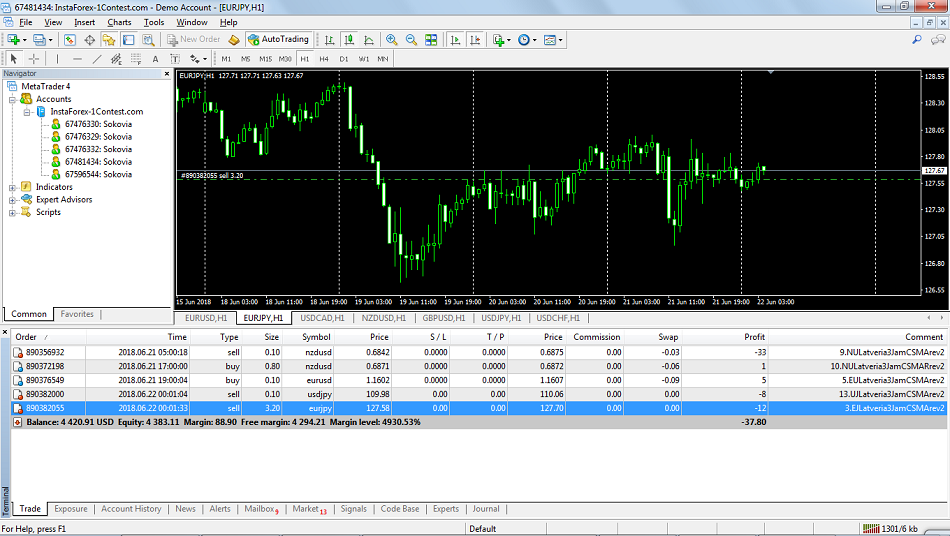Select the equidistant channel tool

pyautogui.click(x=116, y=59)
